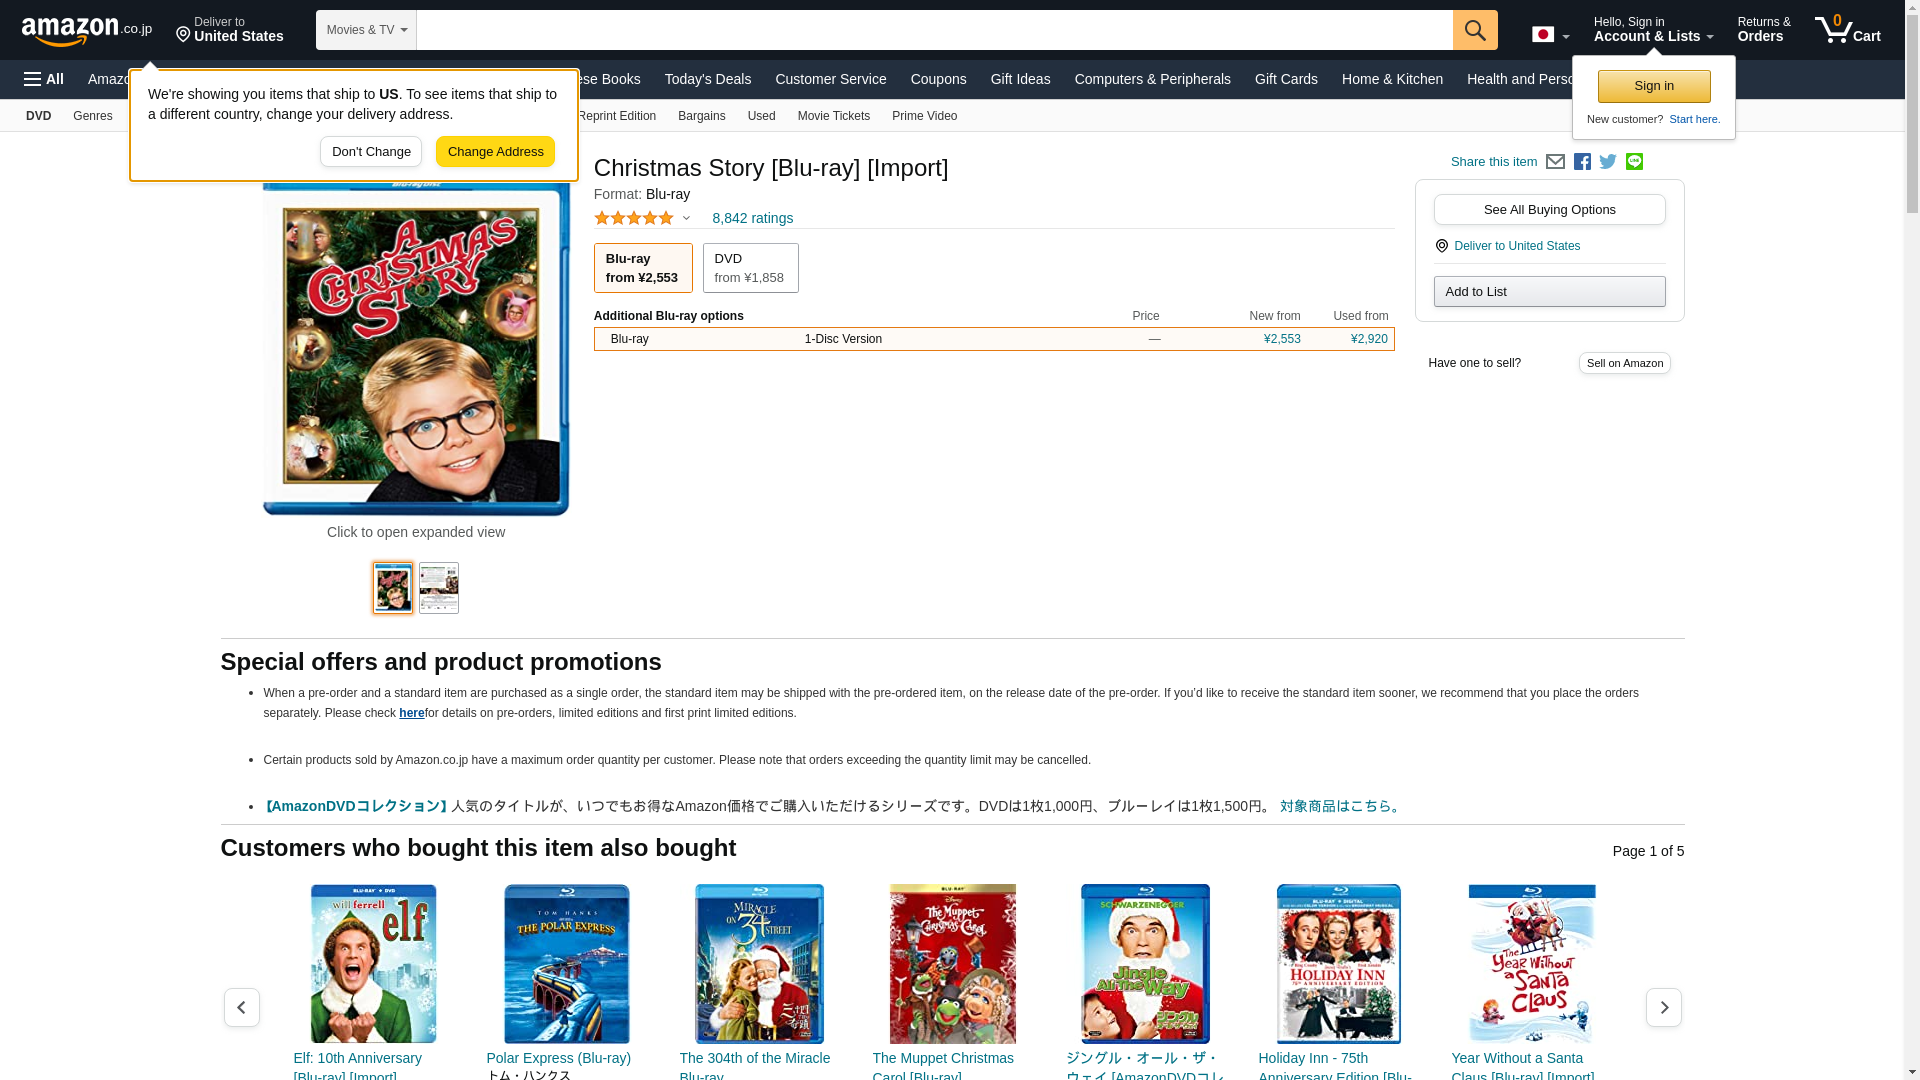1920x1080 pixels.
Task: Click the Change Address button
Action: (495, 152)
